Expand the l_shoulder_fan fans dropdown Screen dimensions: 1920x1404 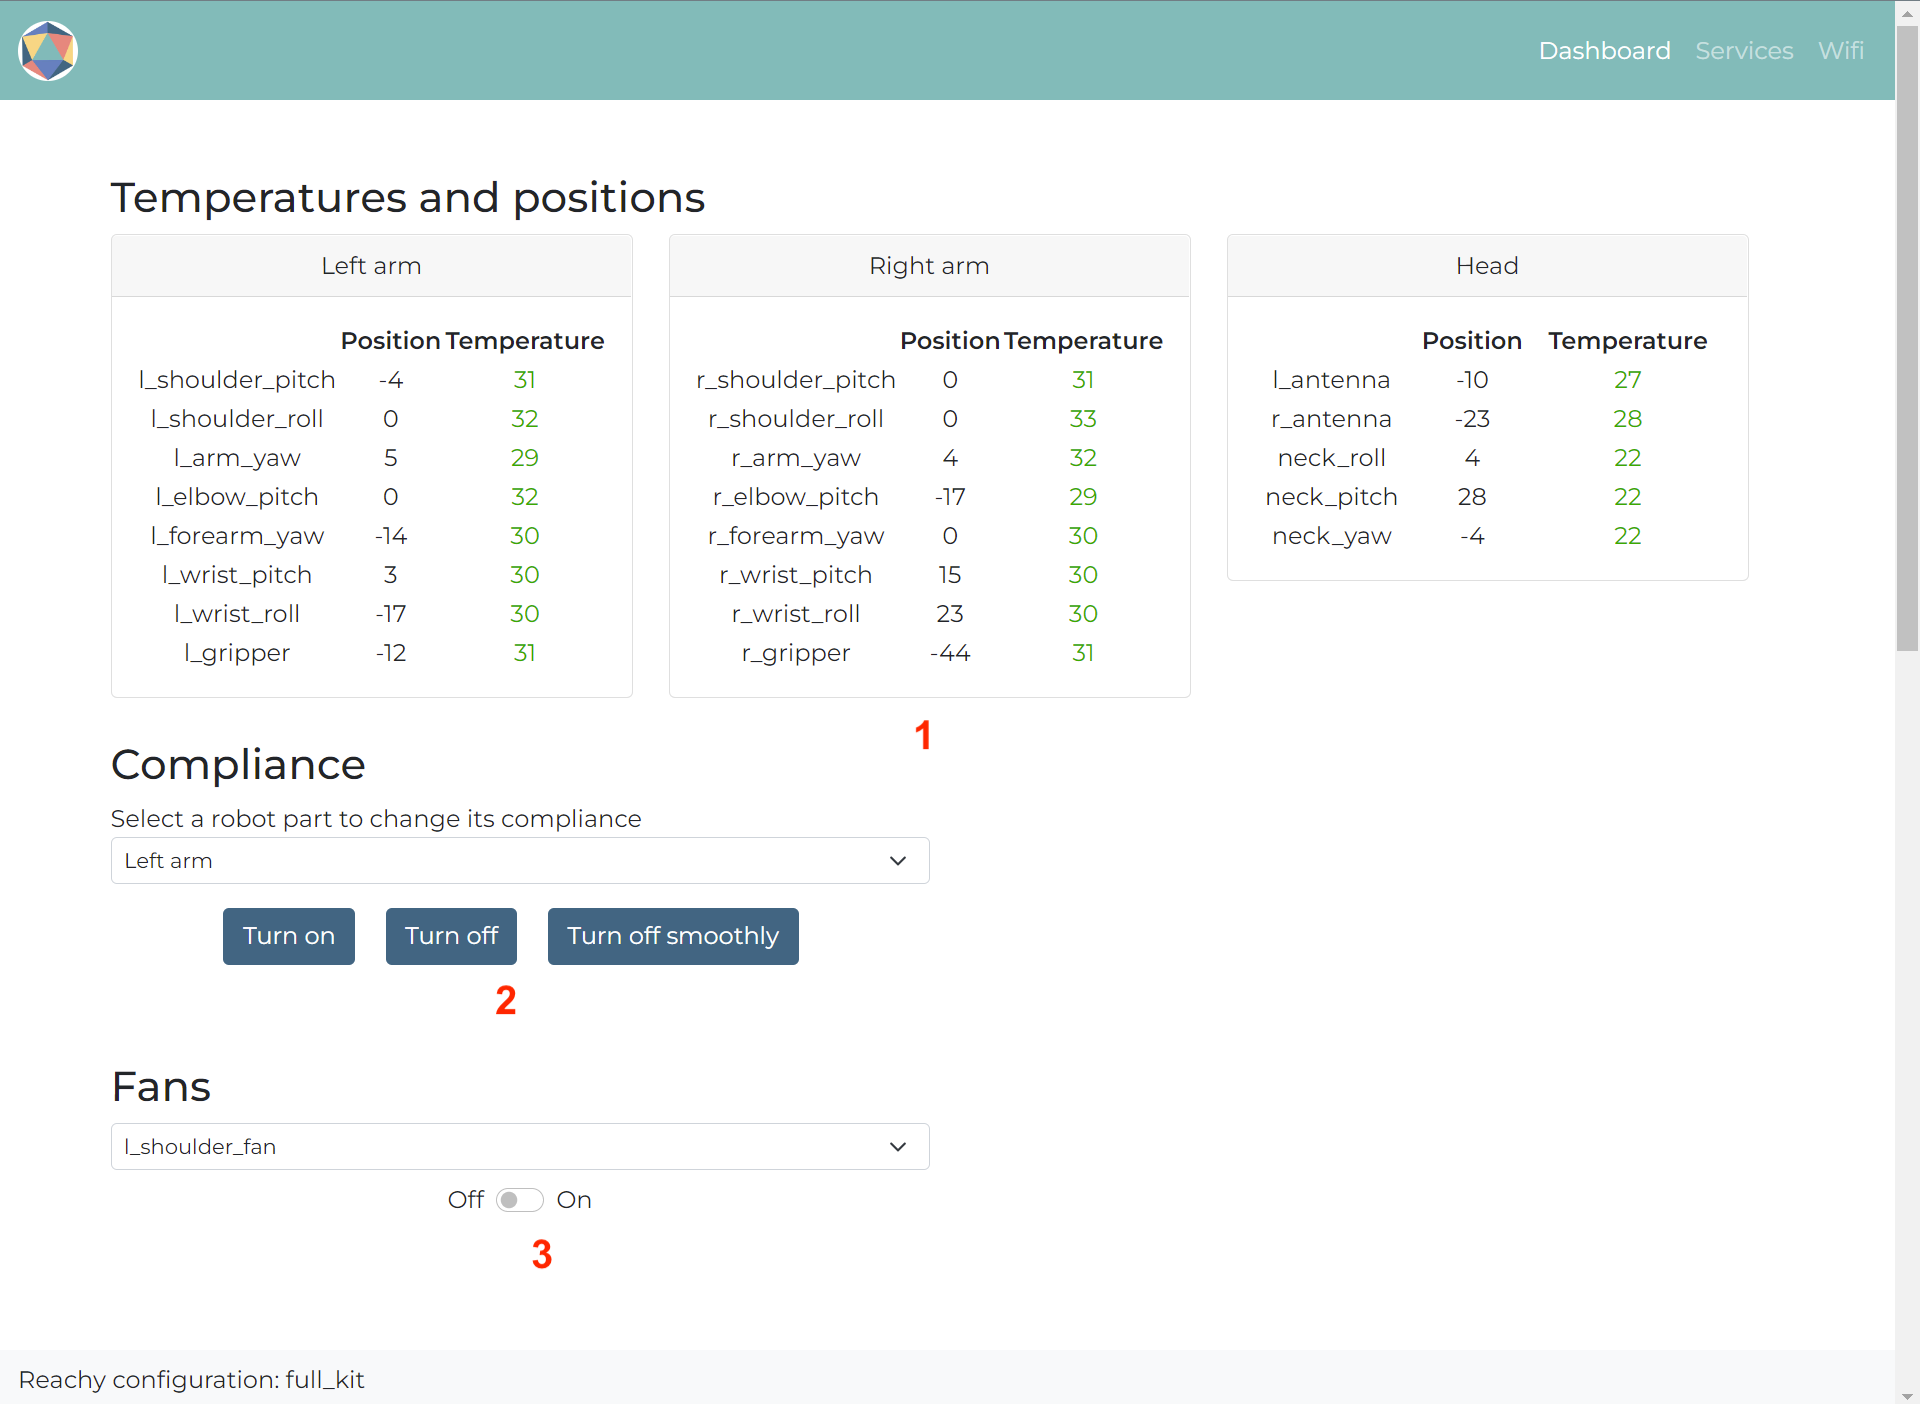[x=900, y=1146]
